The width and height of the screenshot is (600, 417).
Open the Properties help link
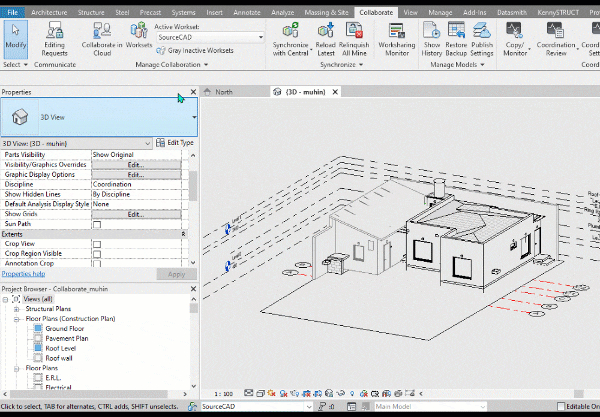tap(23, 274)
